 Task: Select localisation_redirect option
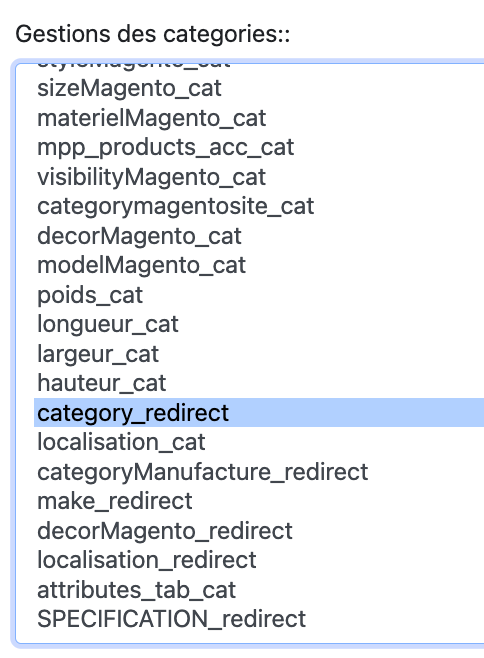tap(259, 560)
